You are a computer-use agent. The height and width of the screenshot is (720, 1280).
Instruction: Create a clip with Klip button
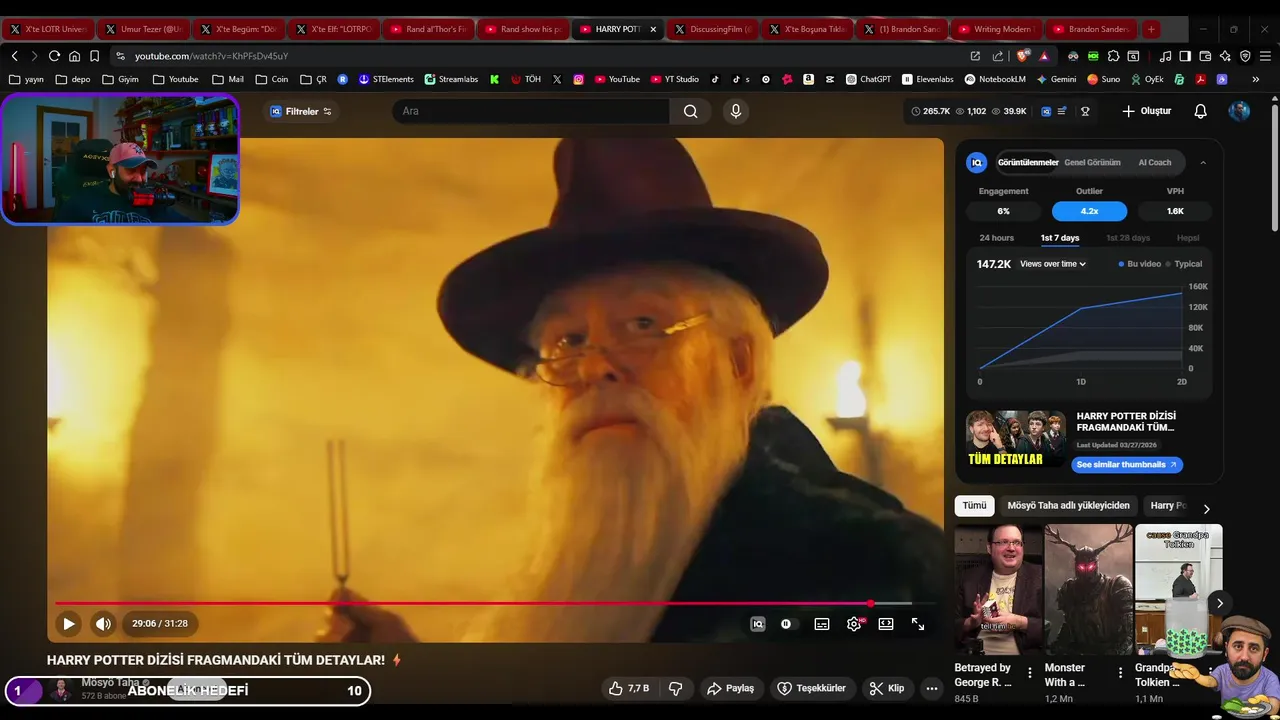point(887,688)
